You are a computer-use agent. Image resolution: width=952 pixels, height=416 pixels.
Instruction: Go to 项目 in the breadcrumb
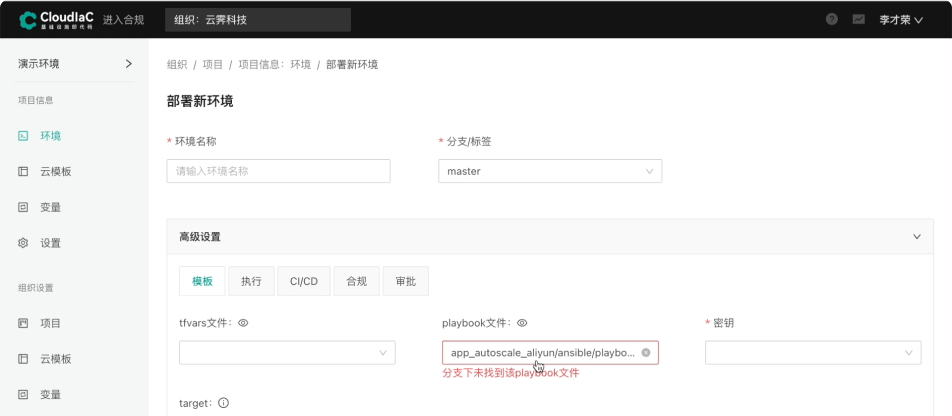click(x=213, y=64)
